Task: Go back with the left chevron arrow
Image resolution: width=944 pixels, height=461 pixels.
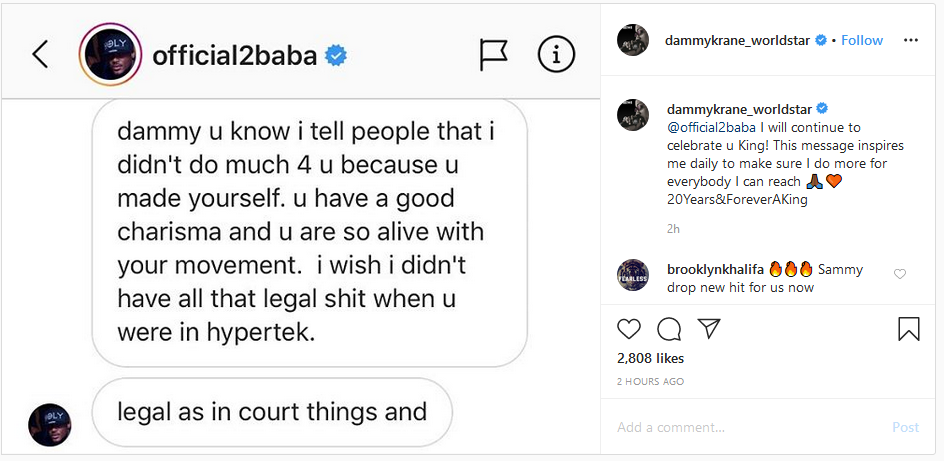Action: (40, 54)
